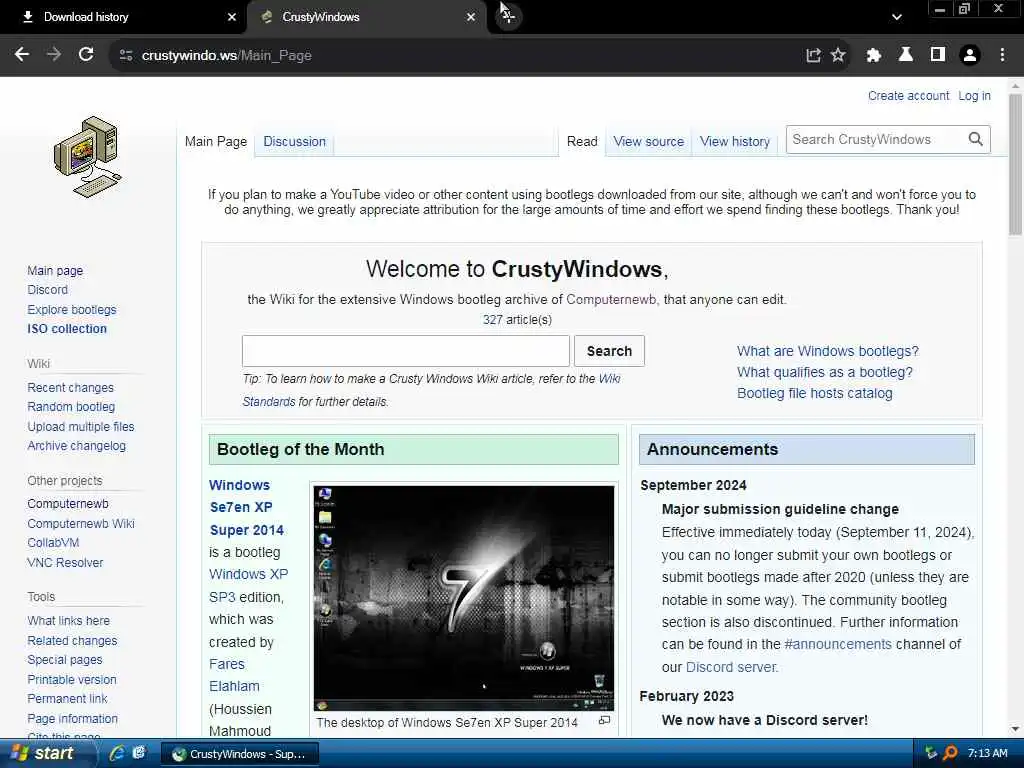1024x768 pixels.
Task: Select CrustyWindows taskbar button
Action: pyautogui.click(x=240, y=754)
